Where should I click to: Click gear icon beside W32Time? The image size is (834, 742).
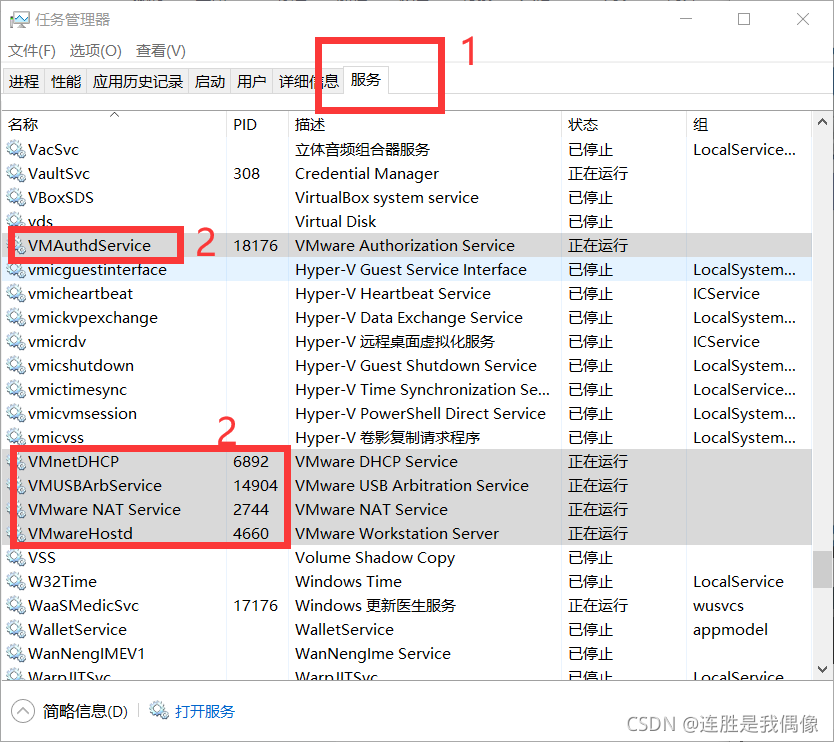click(x=16, y=581)
